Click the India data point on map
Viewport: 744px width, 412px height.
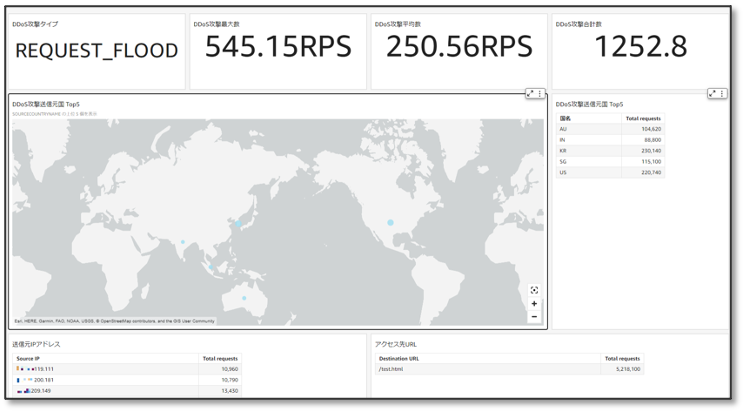[183, 242]
